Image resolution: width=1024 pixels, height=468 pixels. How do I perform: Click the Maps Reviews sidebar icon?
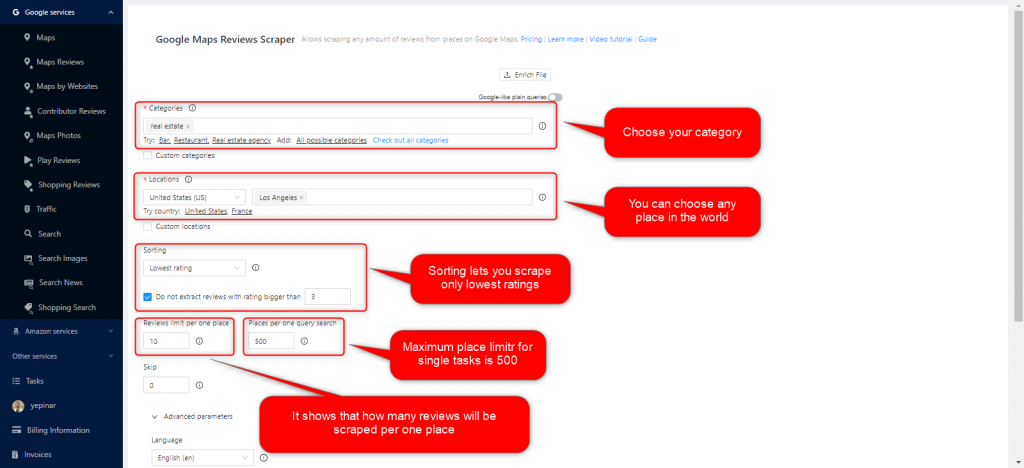[27, 63]
